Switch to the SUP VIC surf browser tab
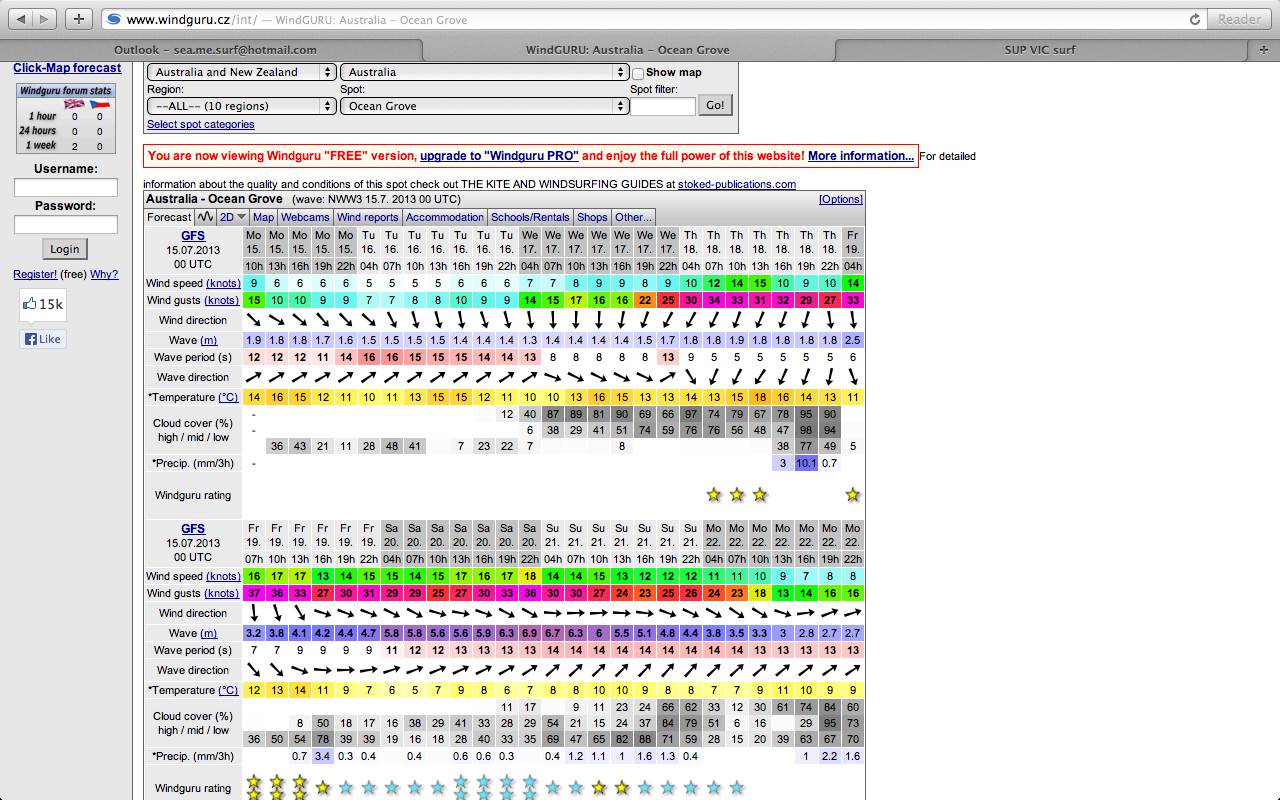 pos(1039,49)
